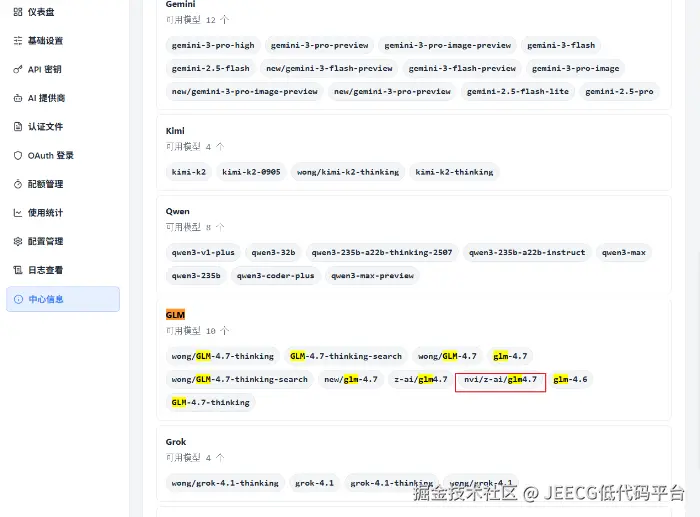Click the gemini-3-pro-high model tag
This screenshot has height=517, width=700.
[x=213, y=45]
